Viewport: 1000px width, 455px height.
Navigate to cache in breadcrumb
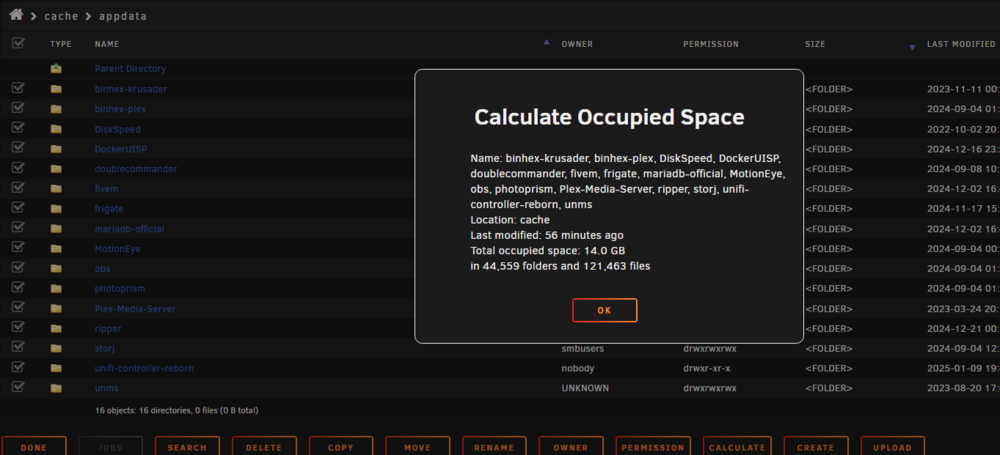click(x=61, y=16)
